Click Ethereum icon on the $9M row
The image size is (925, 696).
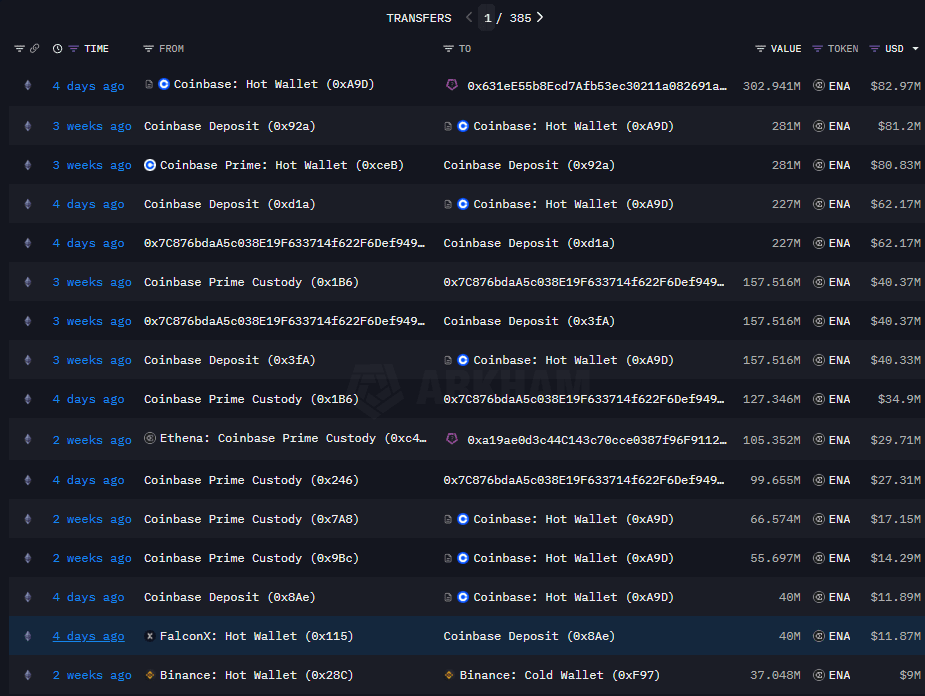pyautogui.click(x=28, y=675)
